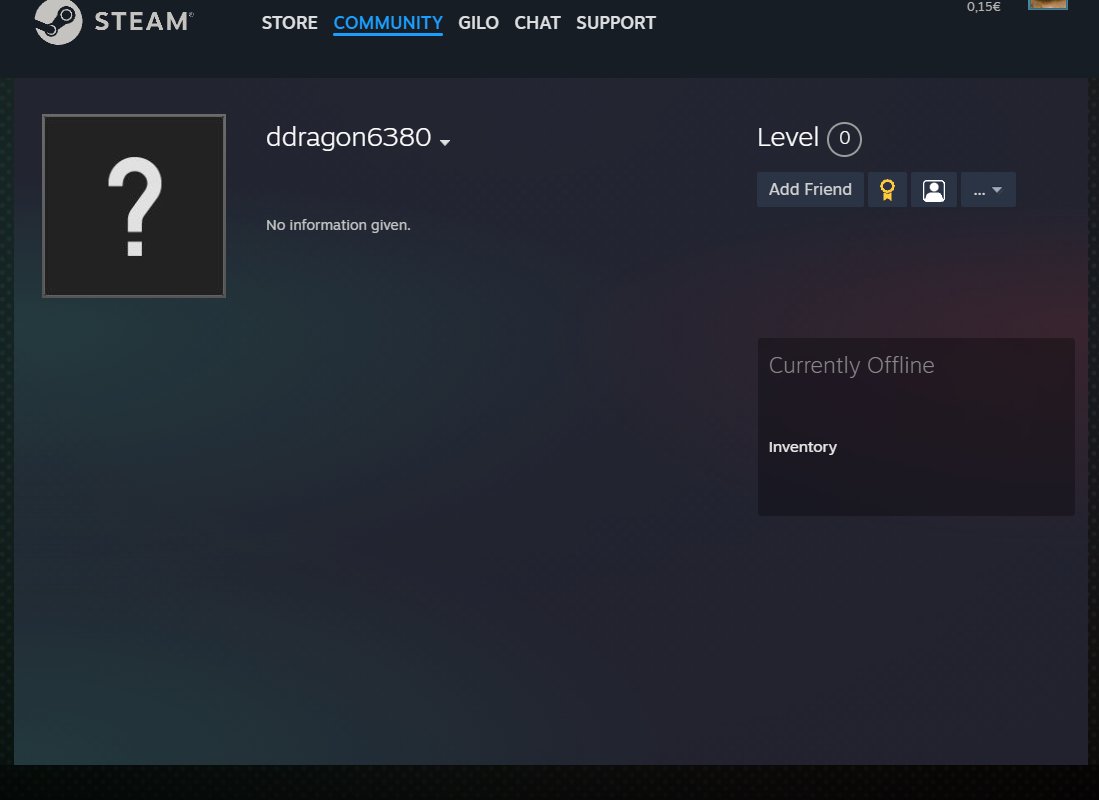
Task: Click the ddragon6380 profile name
Action: (x=348, y=137)
